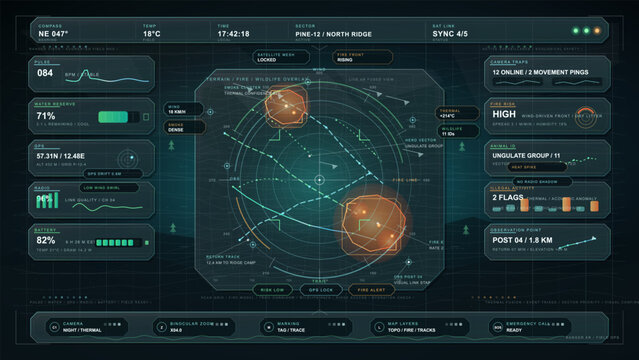The width and height of the screenshot is (639, 360).
Task: Click the tree icon below Wildlife 11 IDs chip
Action: [462, 146]
